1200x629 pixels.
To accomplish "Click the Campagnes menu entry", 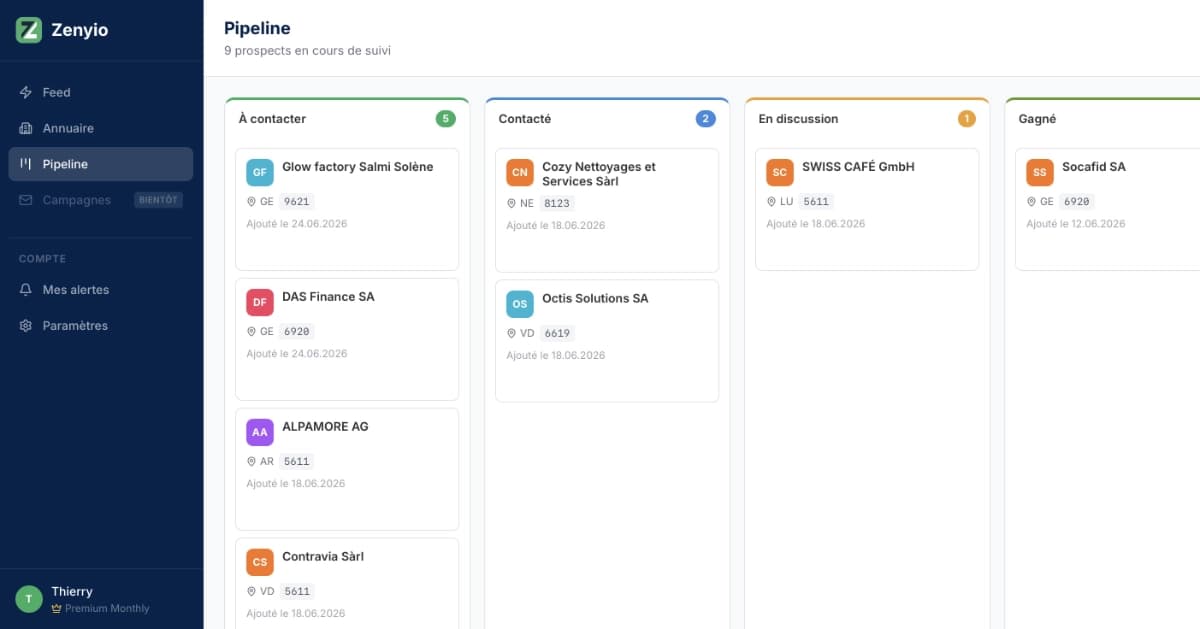I will coord(101,200).
